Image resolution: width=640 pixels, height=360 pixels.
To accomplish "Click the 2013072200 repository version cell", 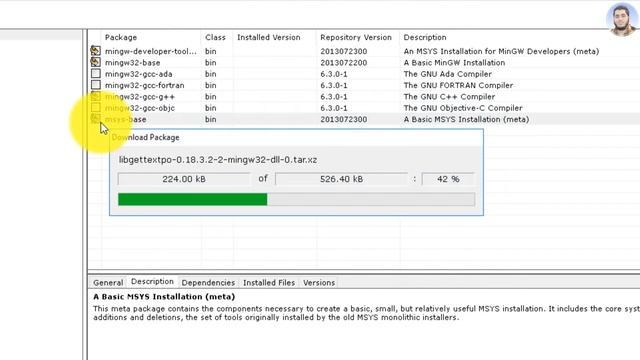I will pos(343,62).
